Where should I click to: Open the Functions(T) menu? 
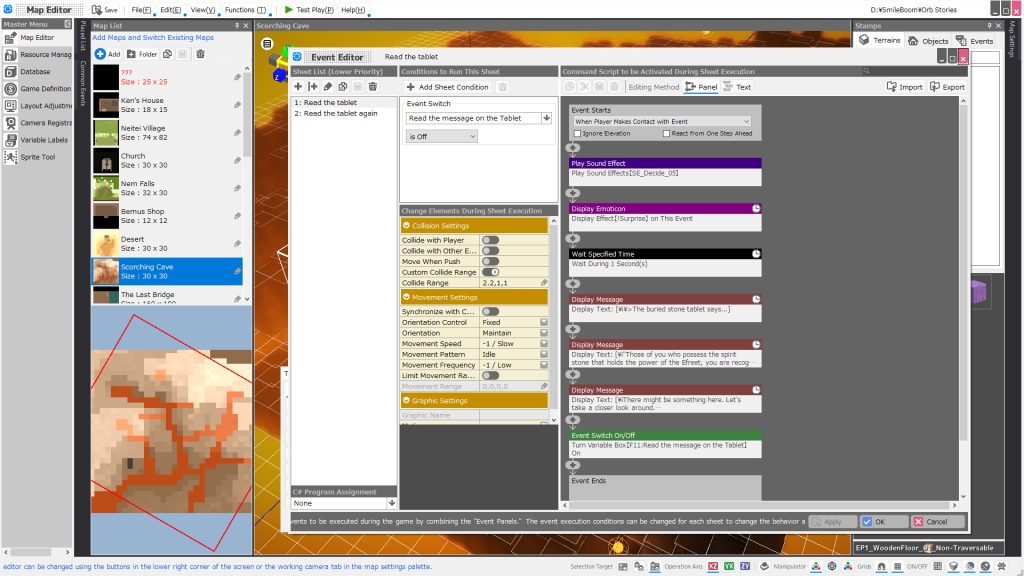point(245,10)
